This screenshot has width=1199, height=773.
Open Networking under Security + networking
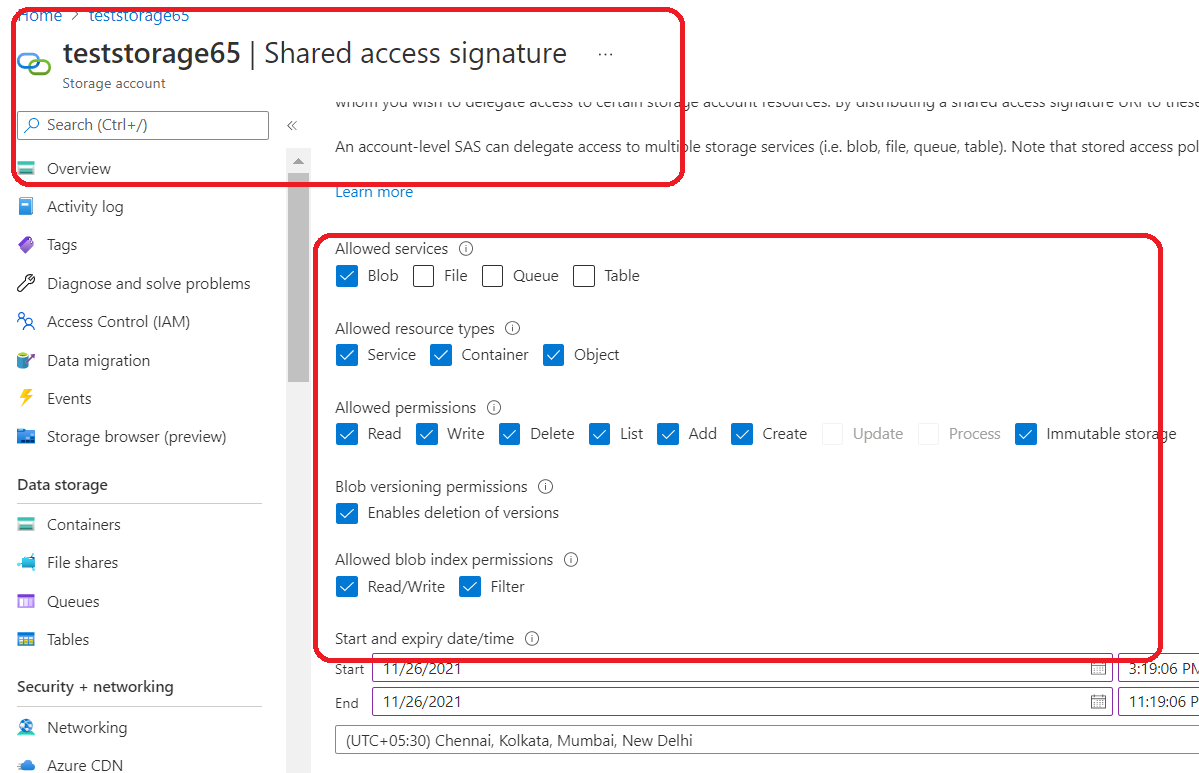(x=87, y=727)
